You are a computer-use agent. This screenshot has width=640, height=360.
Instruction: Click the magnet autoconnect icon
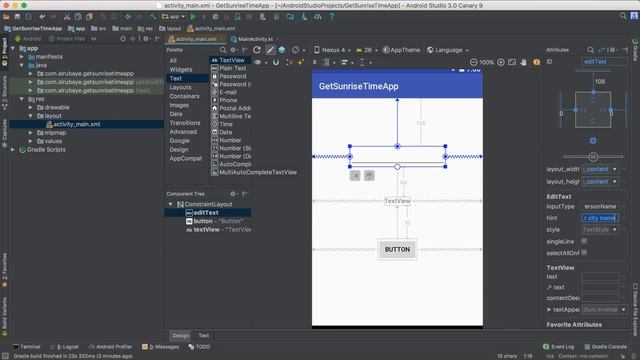click(x=276, y=62)
